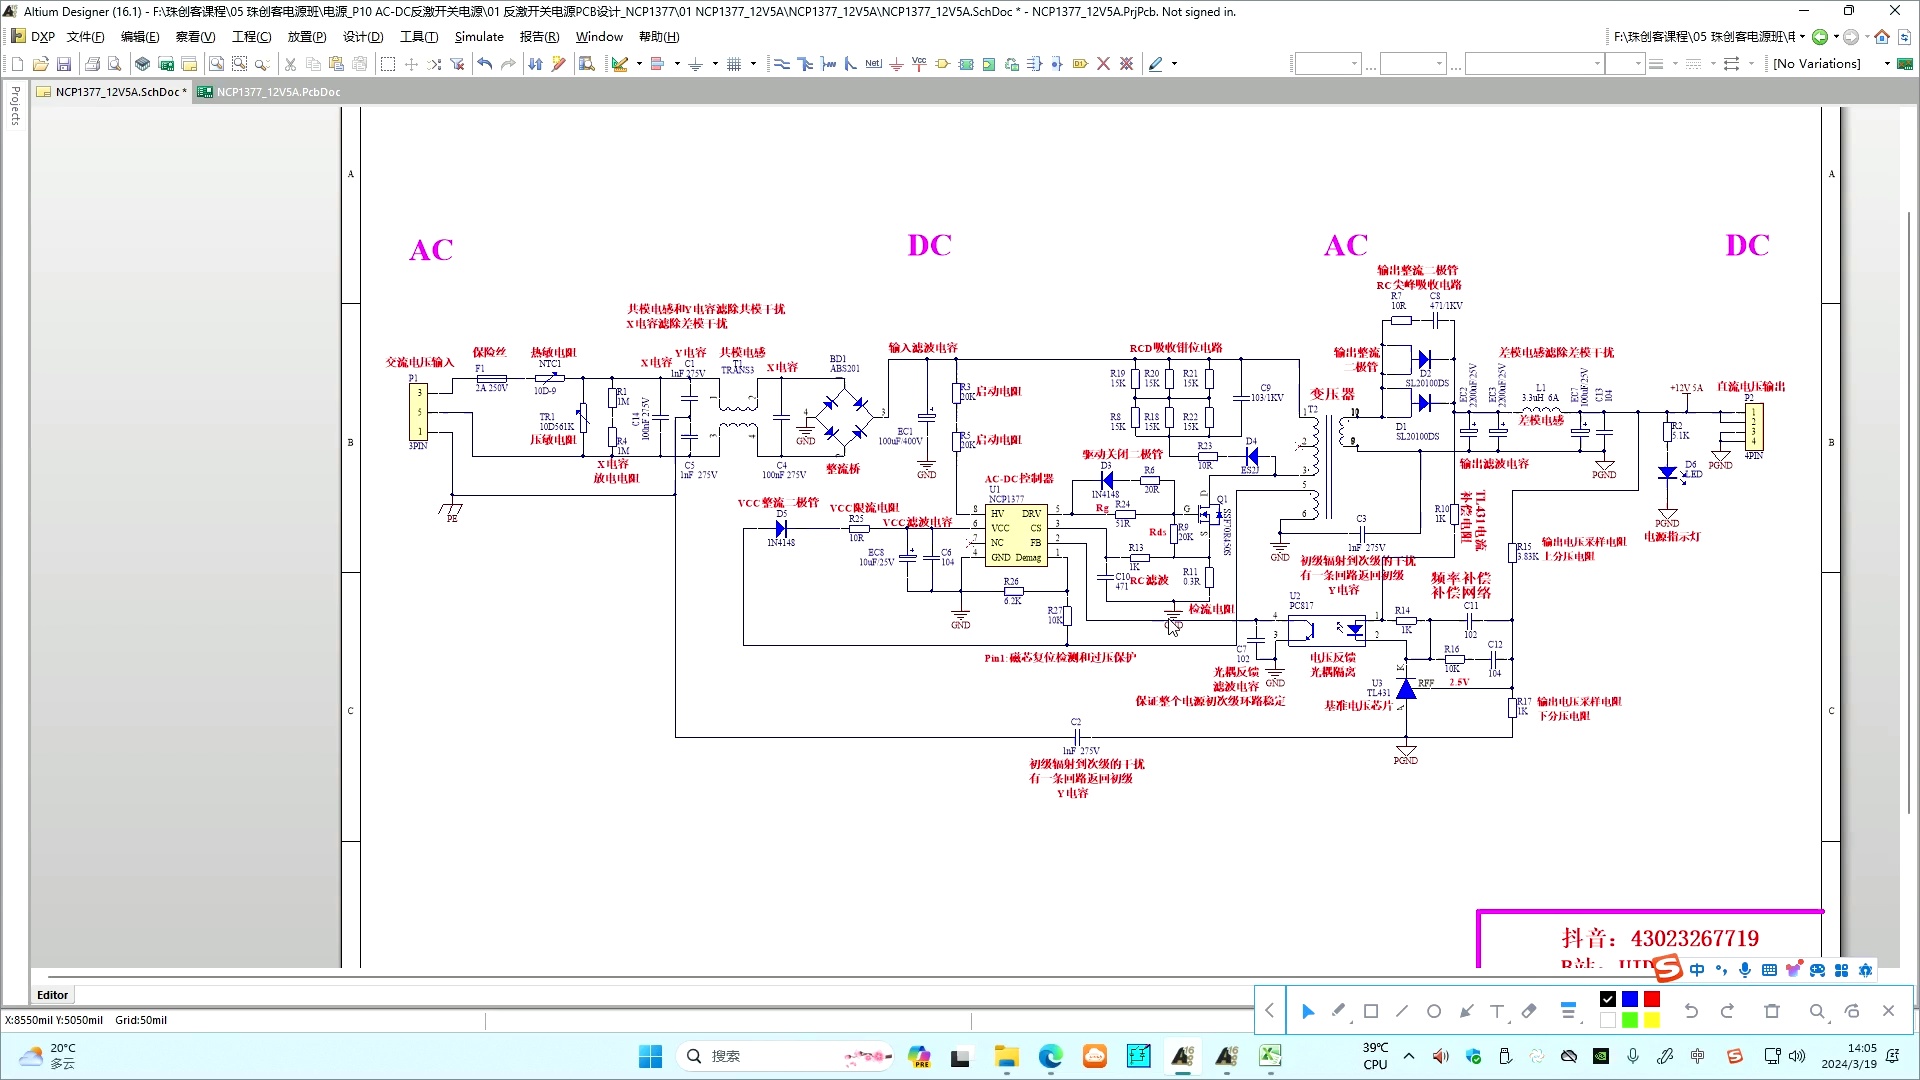
Task: Pick the red color swatch
Action: (1652, 999)
